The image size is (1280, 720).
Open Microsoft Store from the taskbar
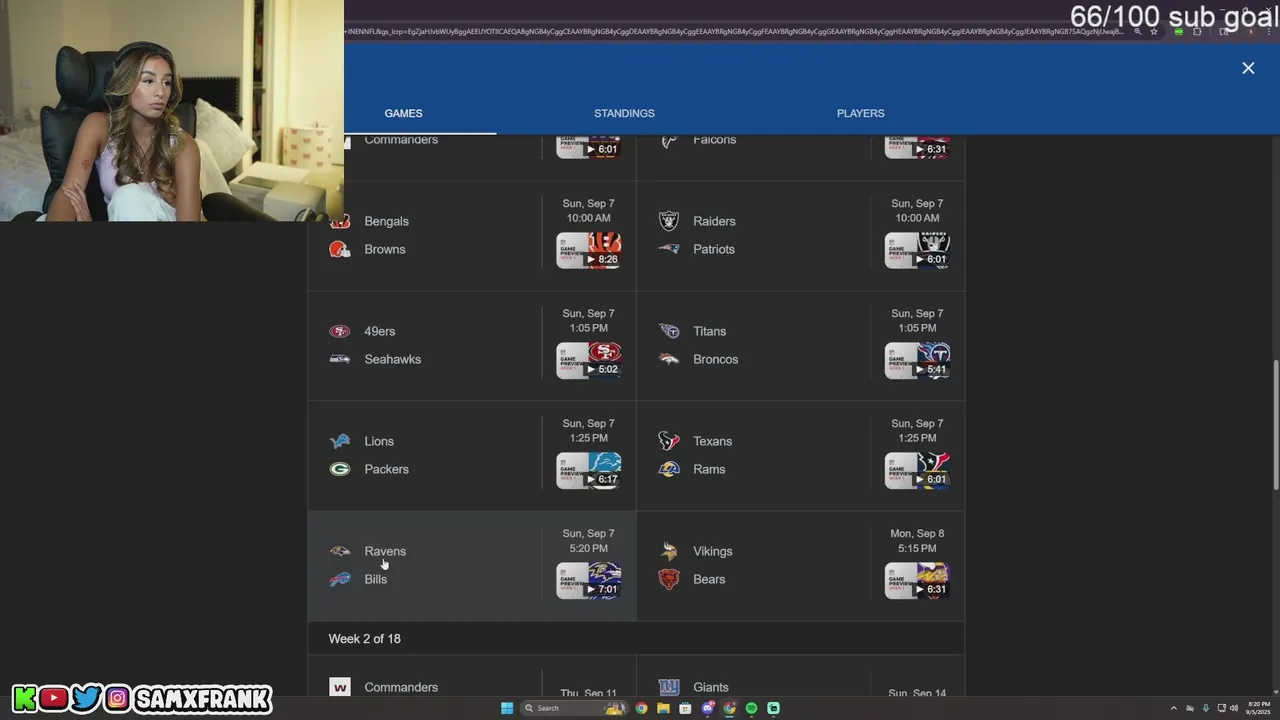coord(685,708)
